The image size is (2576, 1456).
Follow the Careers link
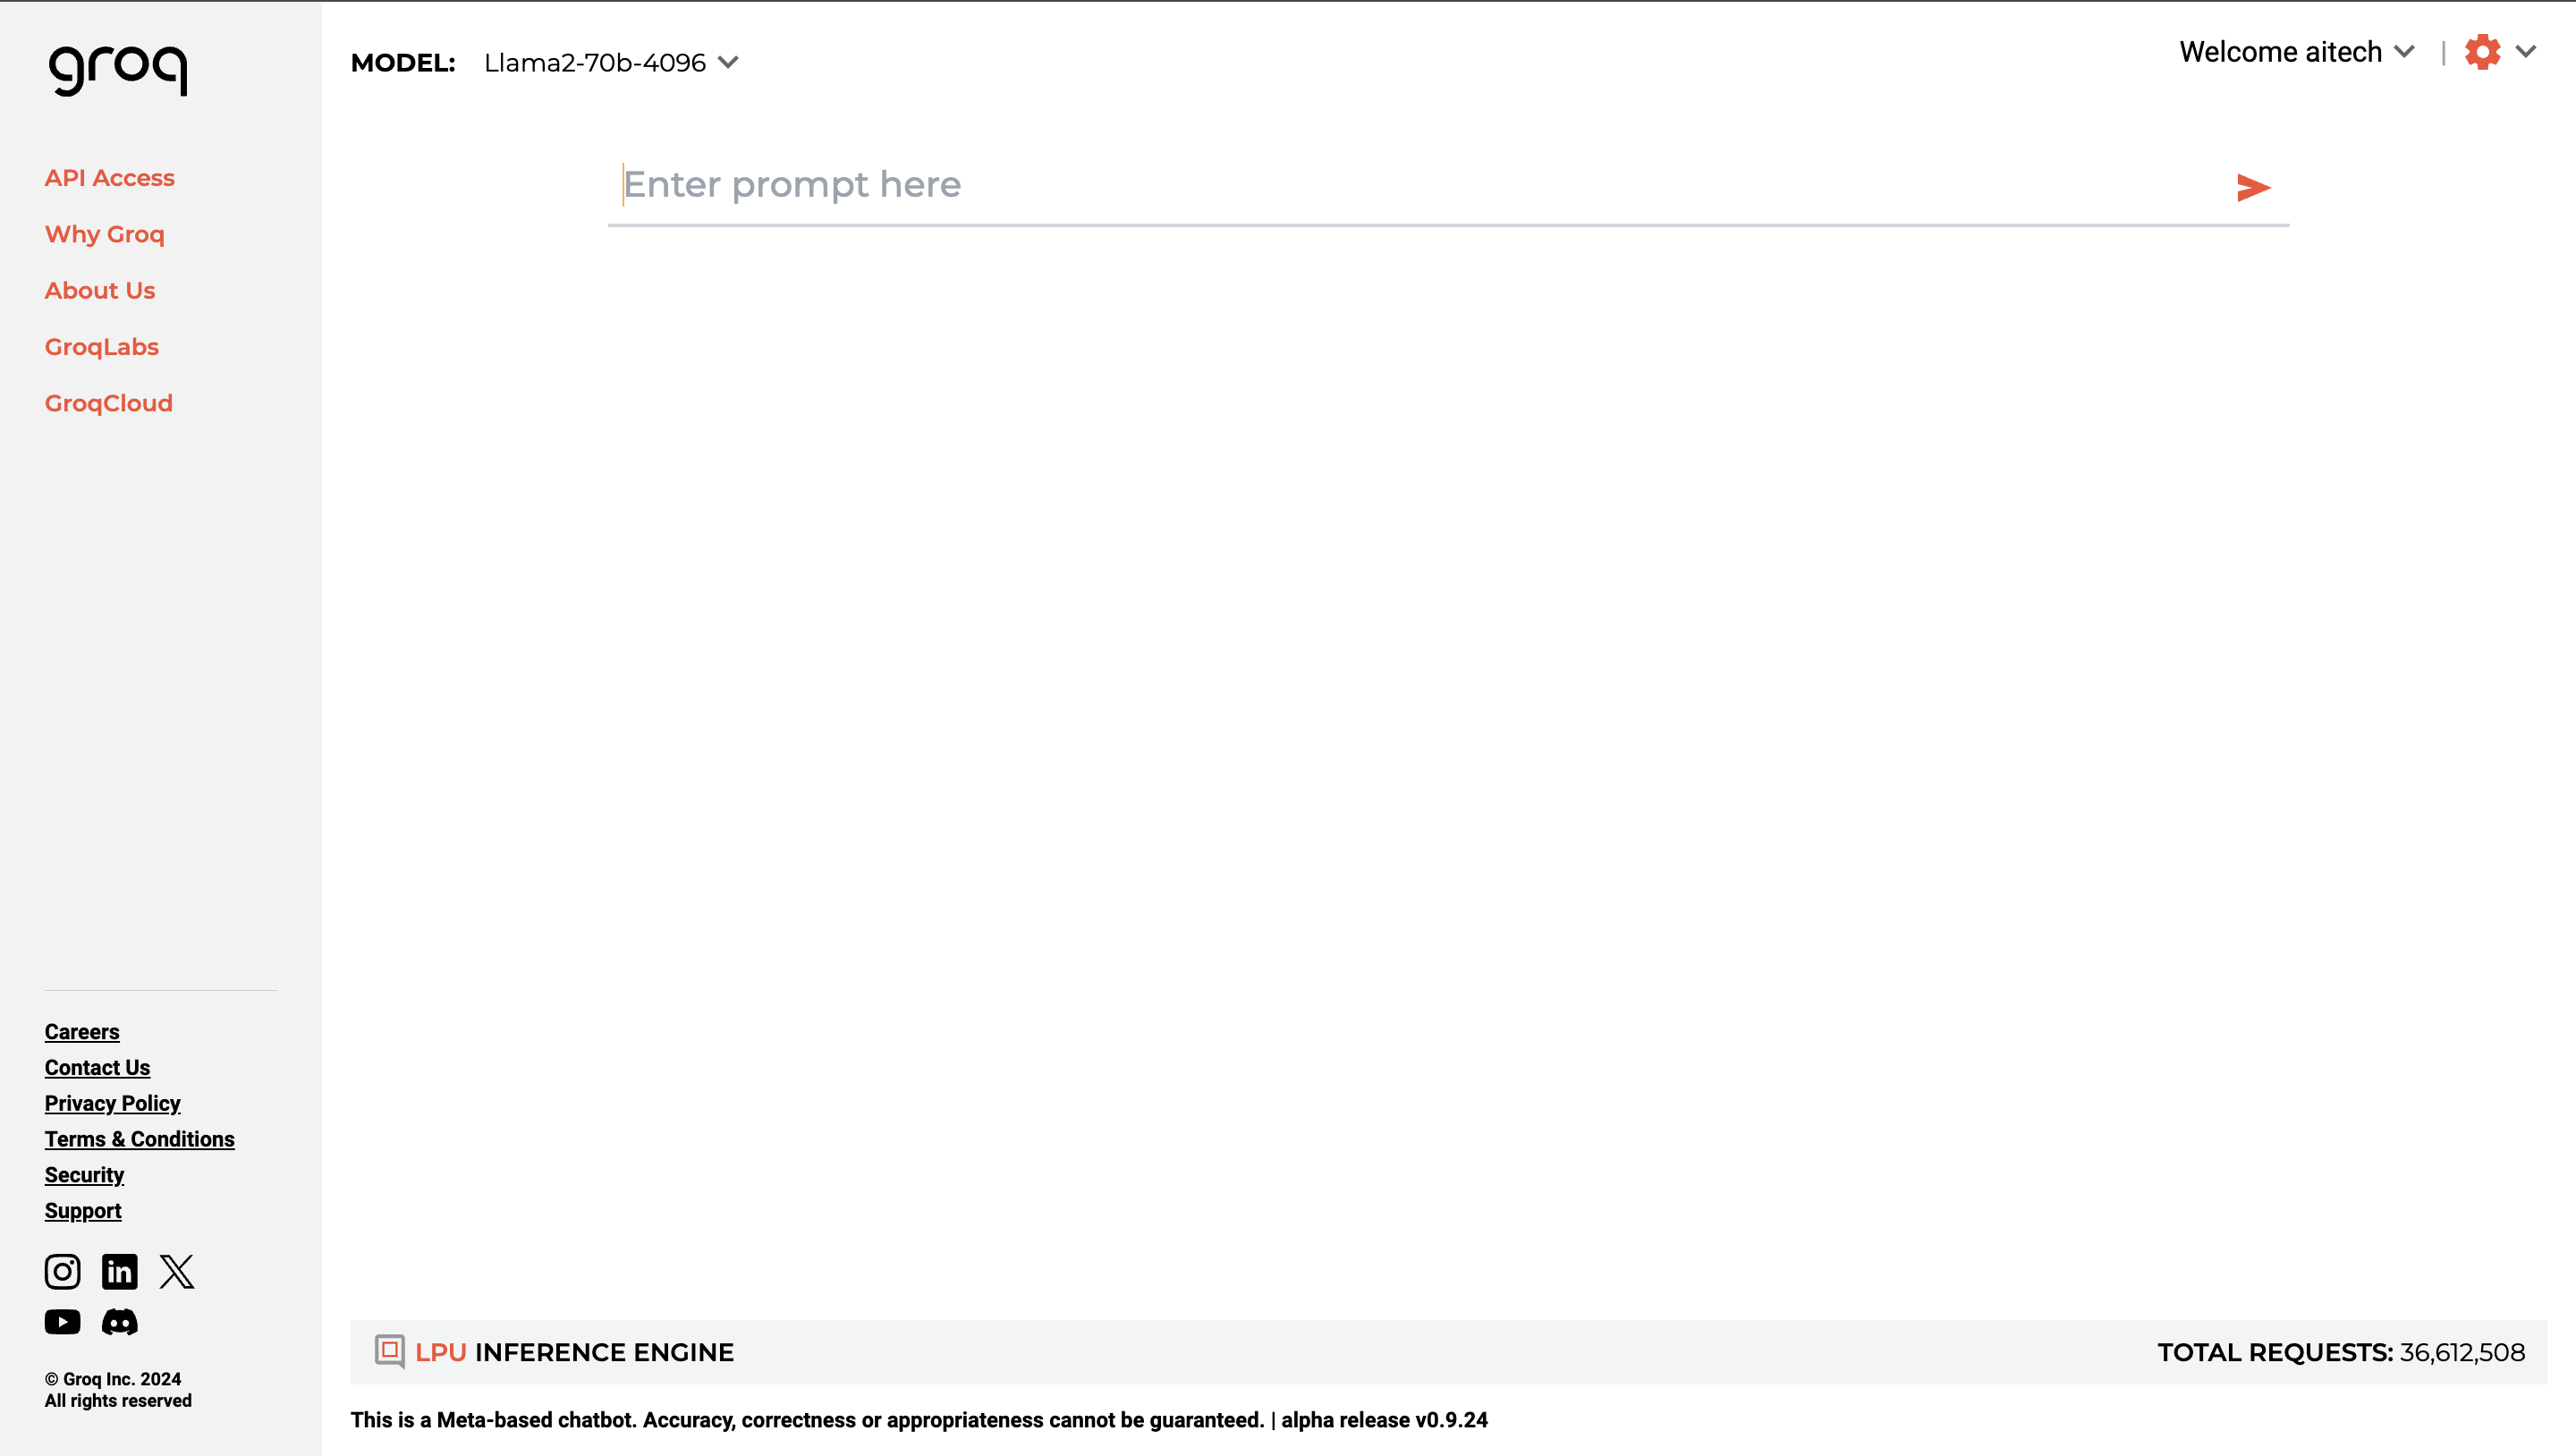pyautogui.click(x=82, y=1032)
